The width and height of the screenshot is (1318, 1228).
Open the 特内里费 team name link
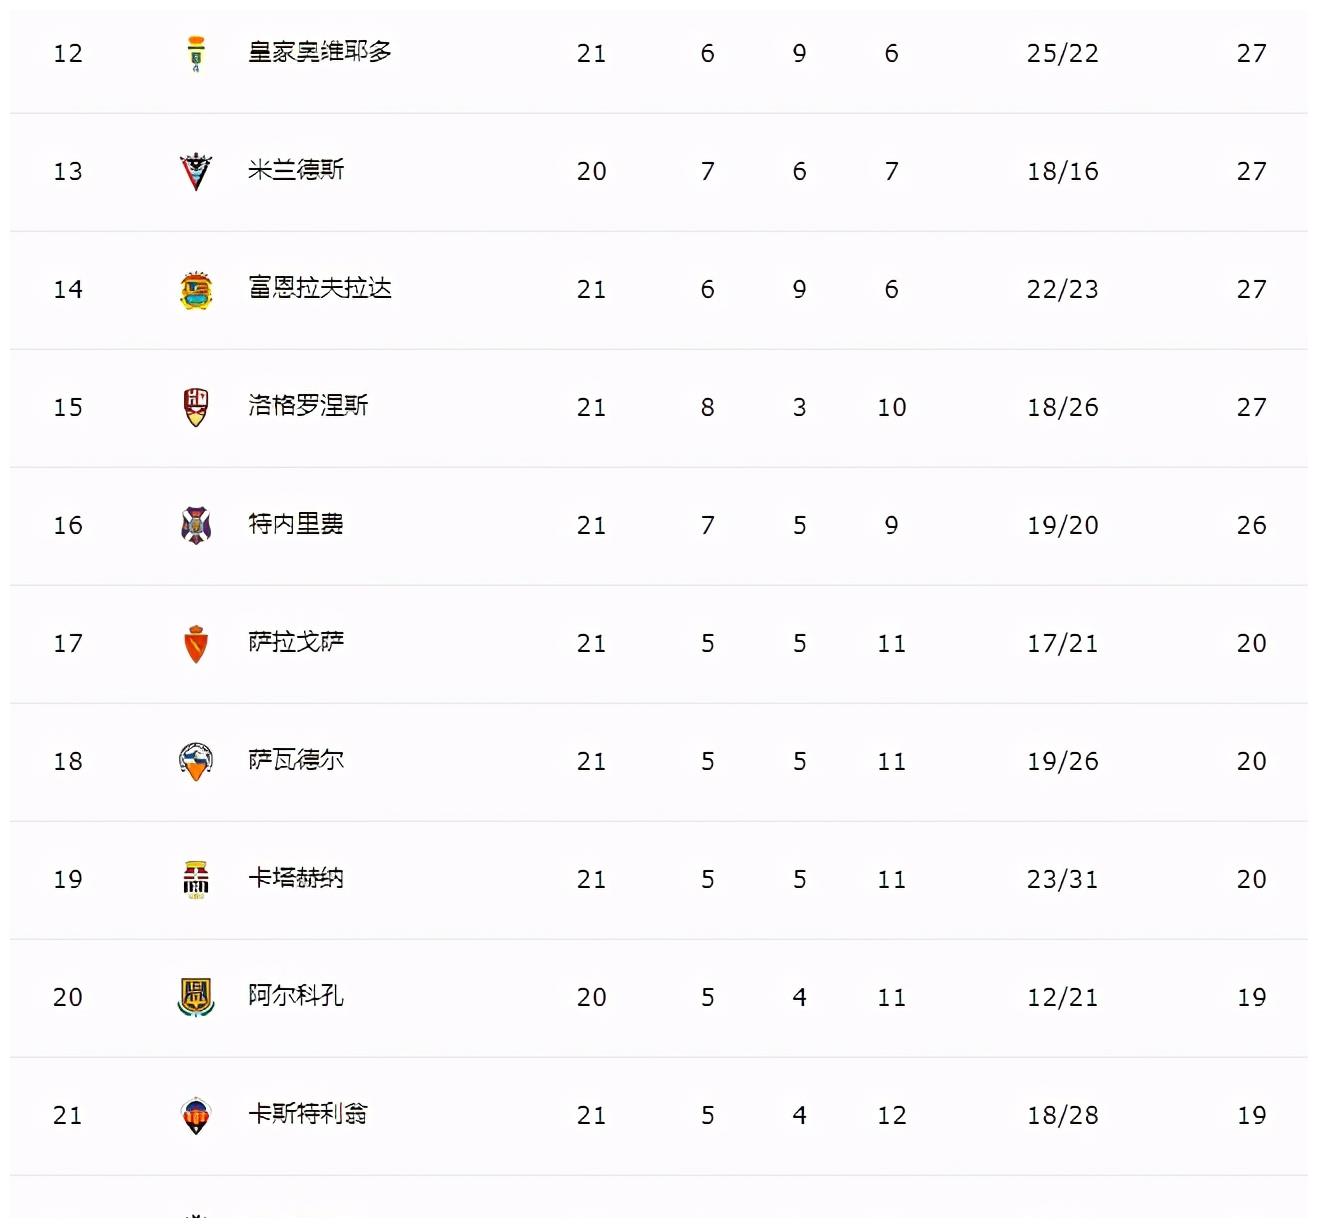(x=296, y=524)
